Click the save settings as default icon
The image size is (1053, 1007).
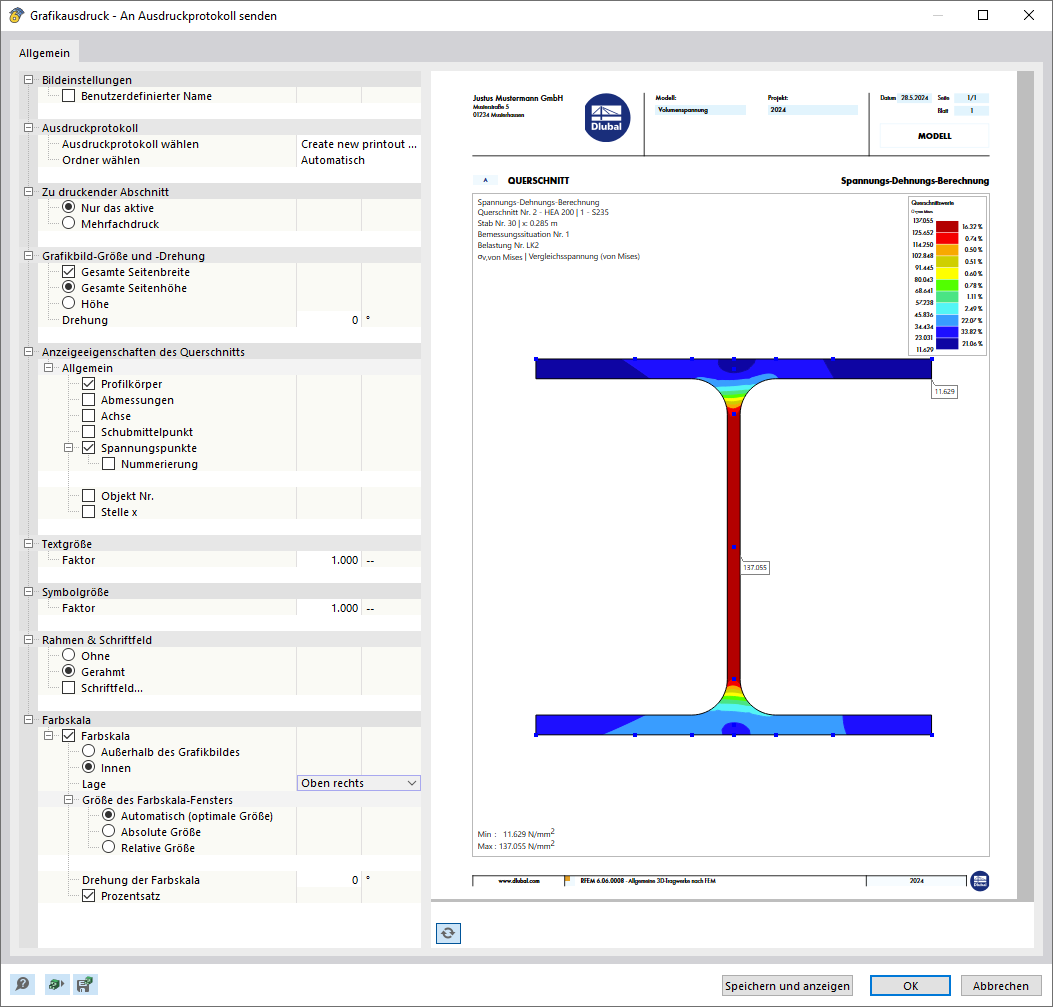pos(85,984)
